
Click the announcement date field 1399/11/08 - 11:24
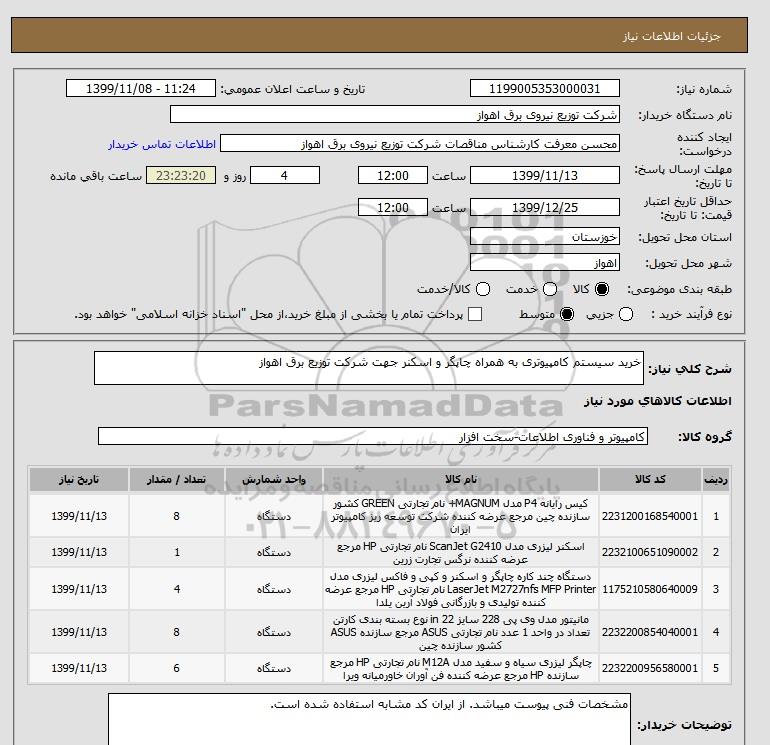[x=140, y=88]
